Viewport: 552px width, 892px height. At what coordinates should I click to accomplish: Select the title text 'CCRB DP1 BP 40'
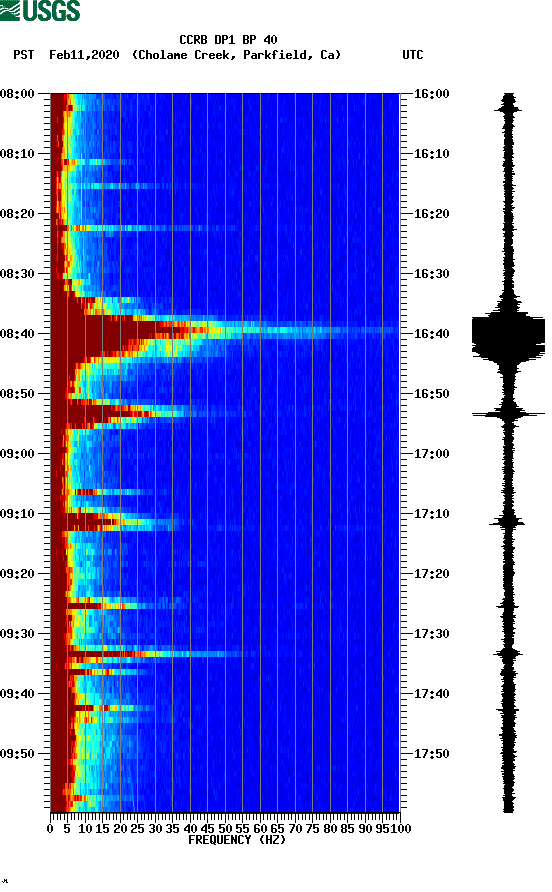coord(228,40)
